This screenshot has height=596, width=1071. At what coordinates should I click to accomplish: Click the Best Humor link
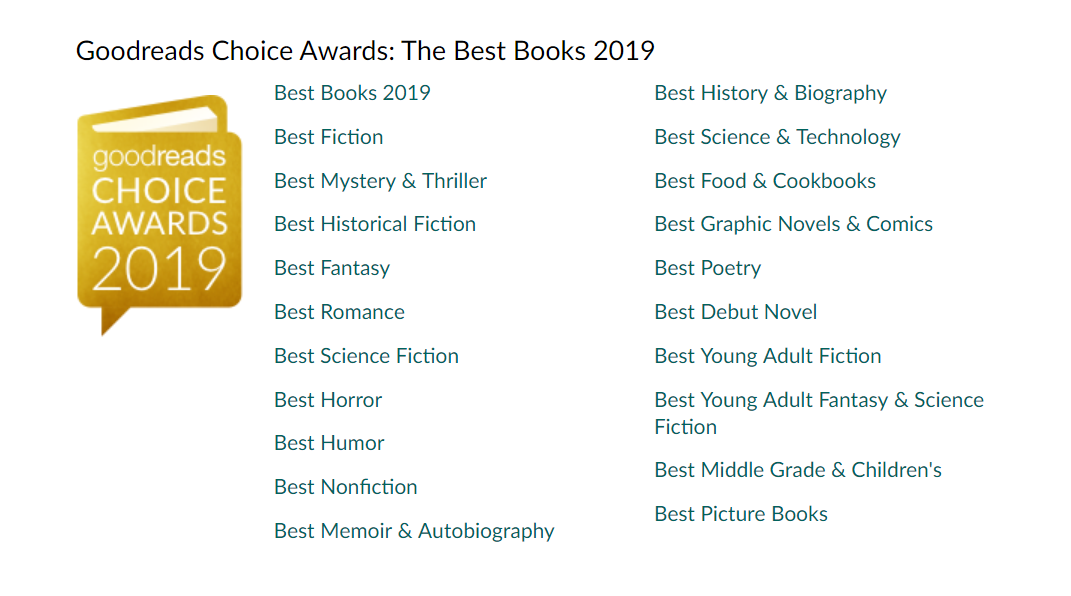[x=329, y=443]
